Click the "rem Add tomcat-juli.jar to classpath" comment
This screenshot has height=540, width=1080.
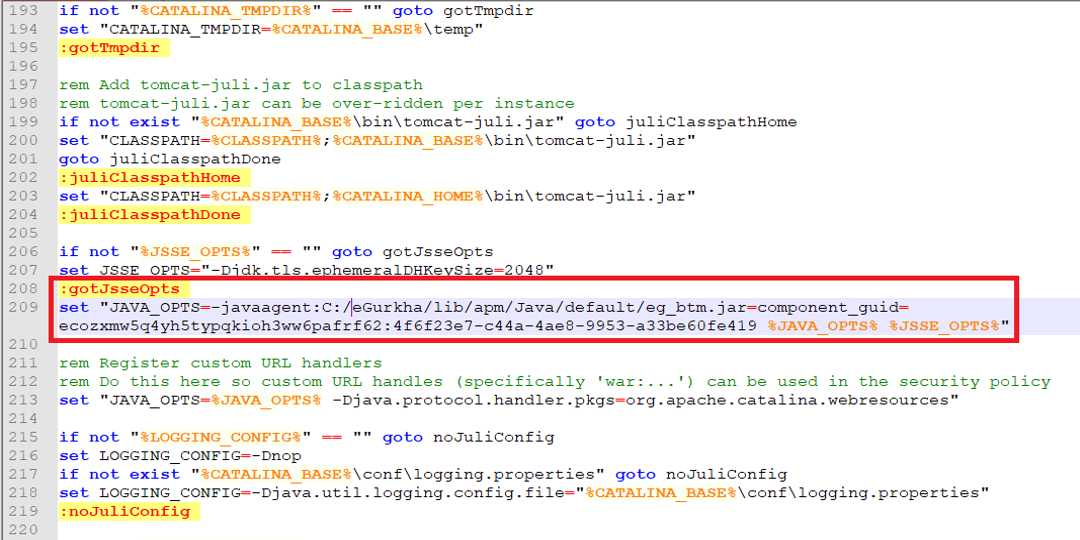pyautogui.click(x=241, y=85)
